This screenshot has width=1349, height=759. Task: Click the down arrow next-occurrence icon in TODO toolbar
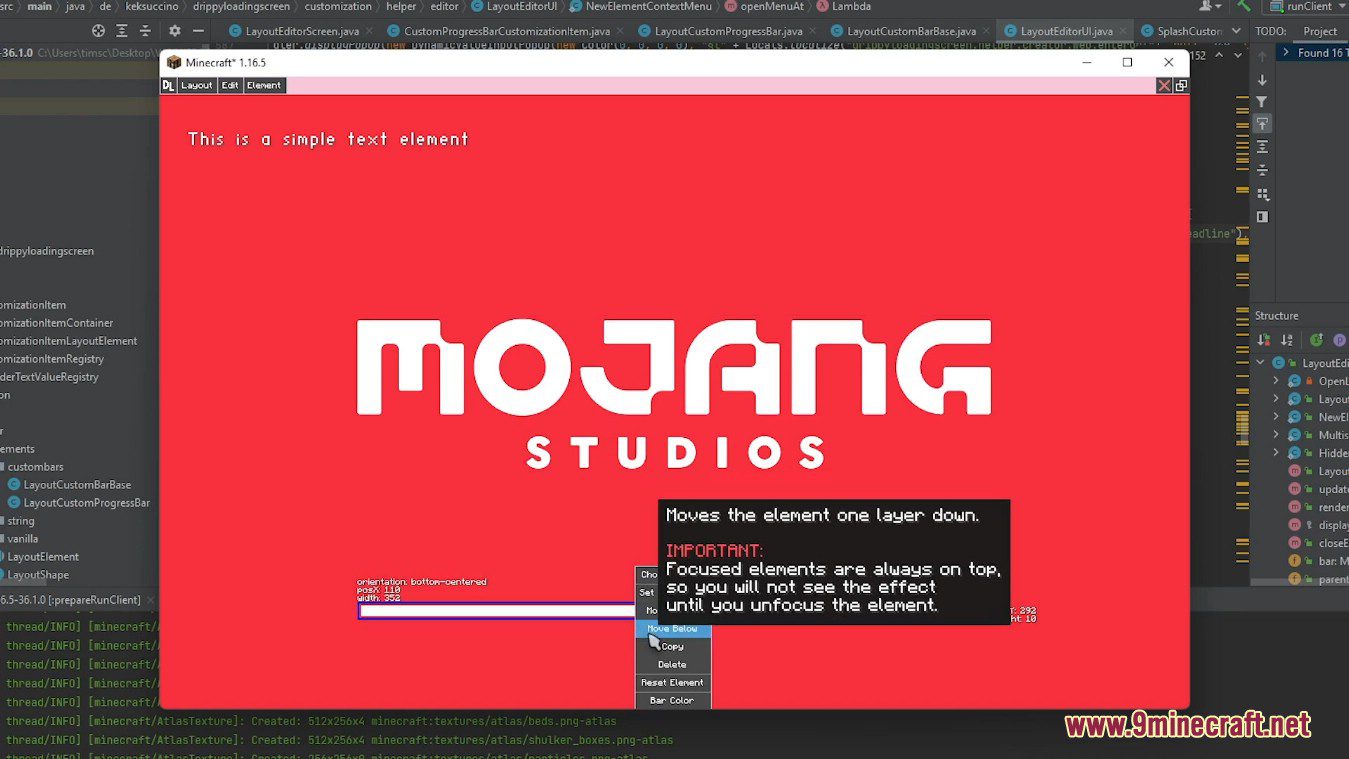tap(1262, 80)
